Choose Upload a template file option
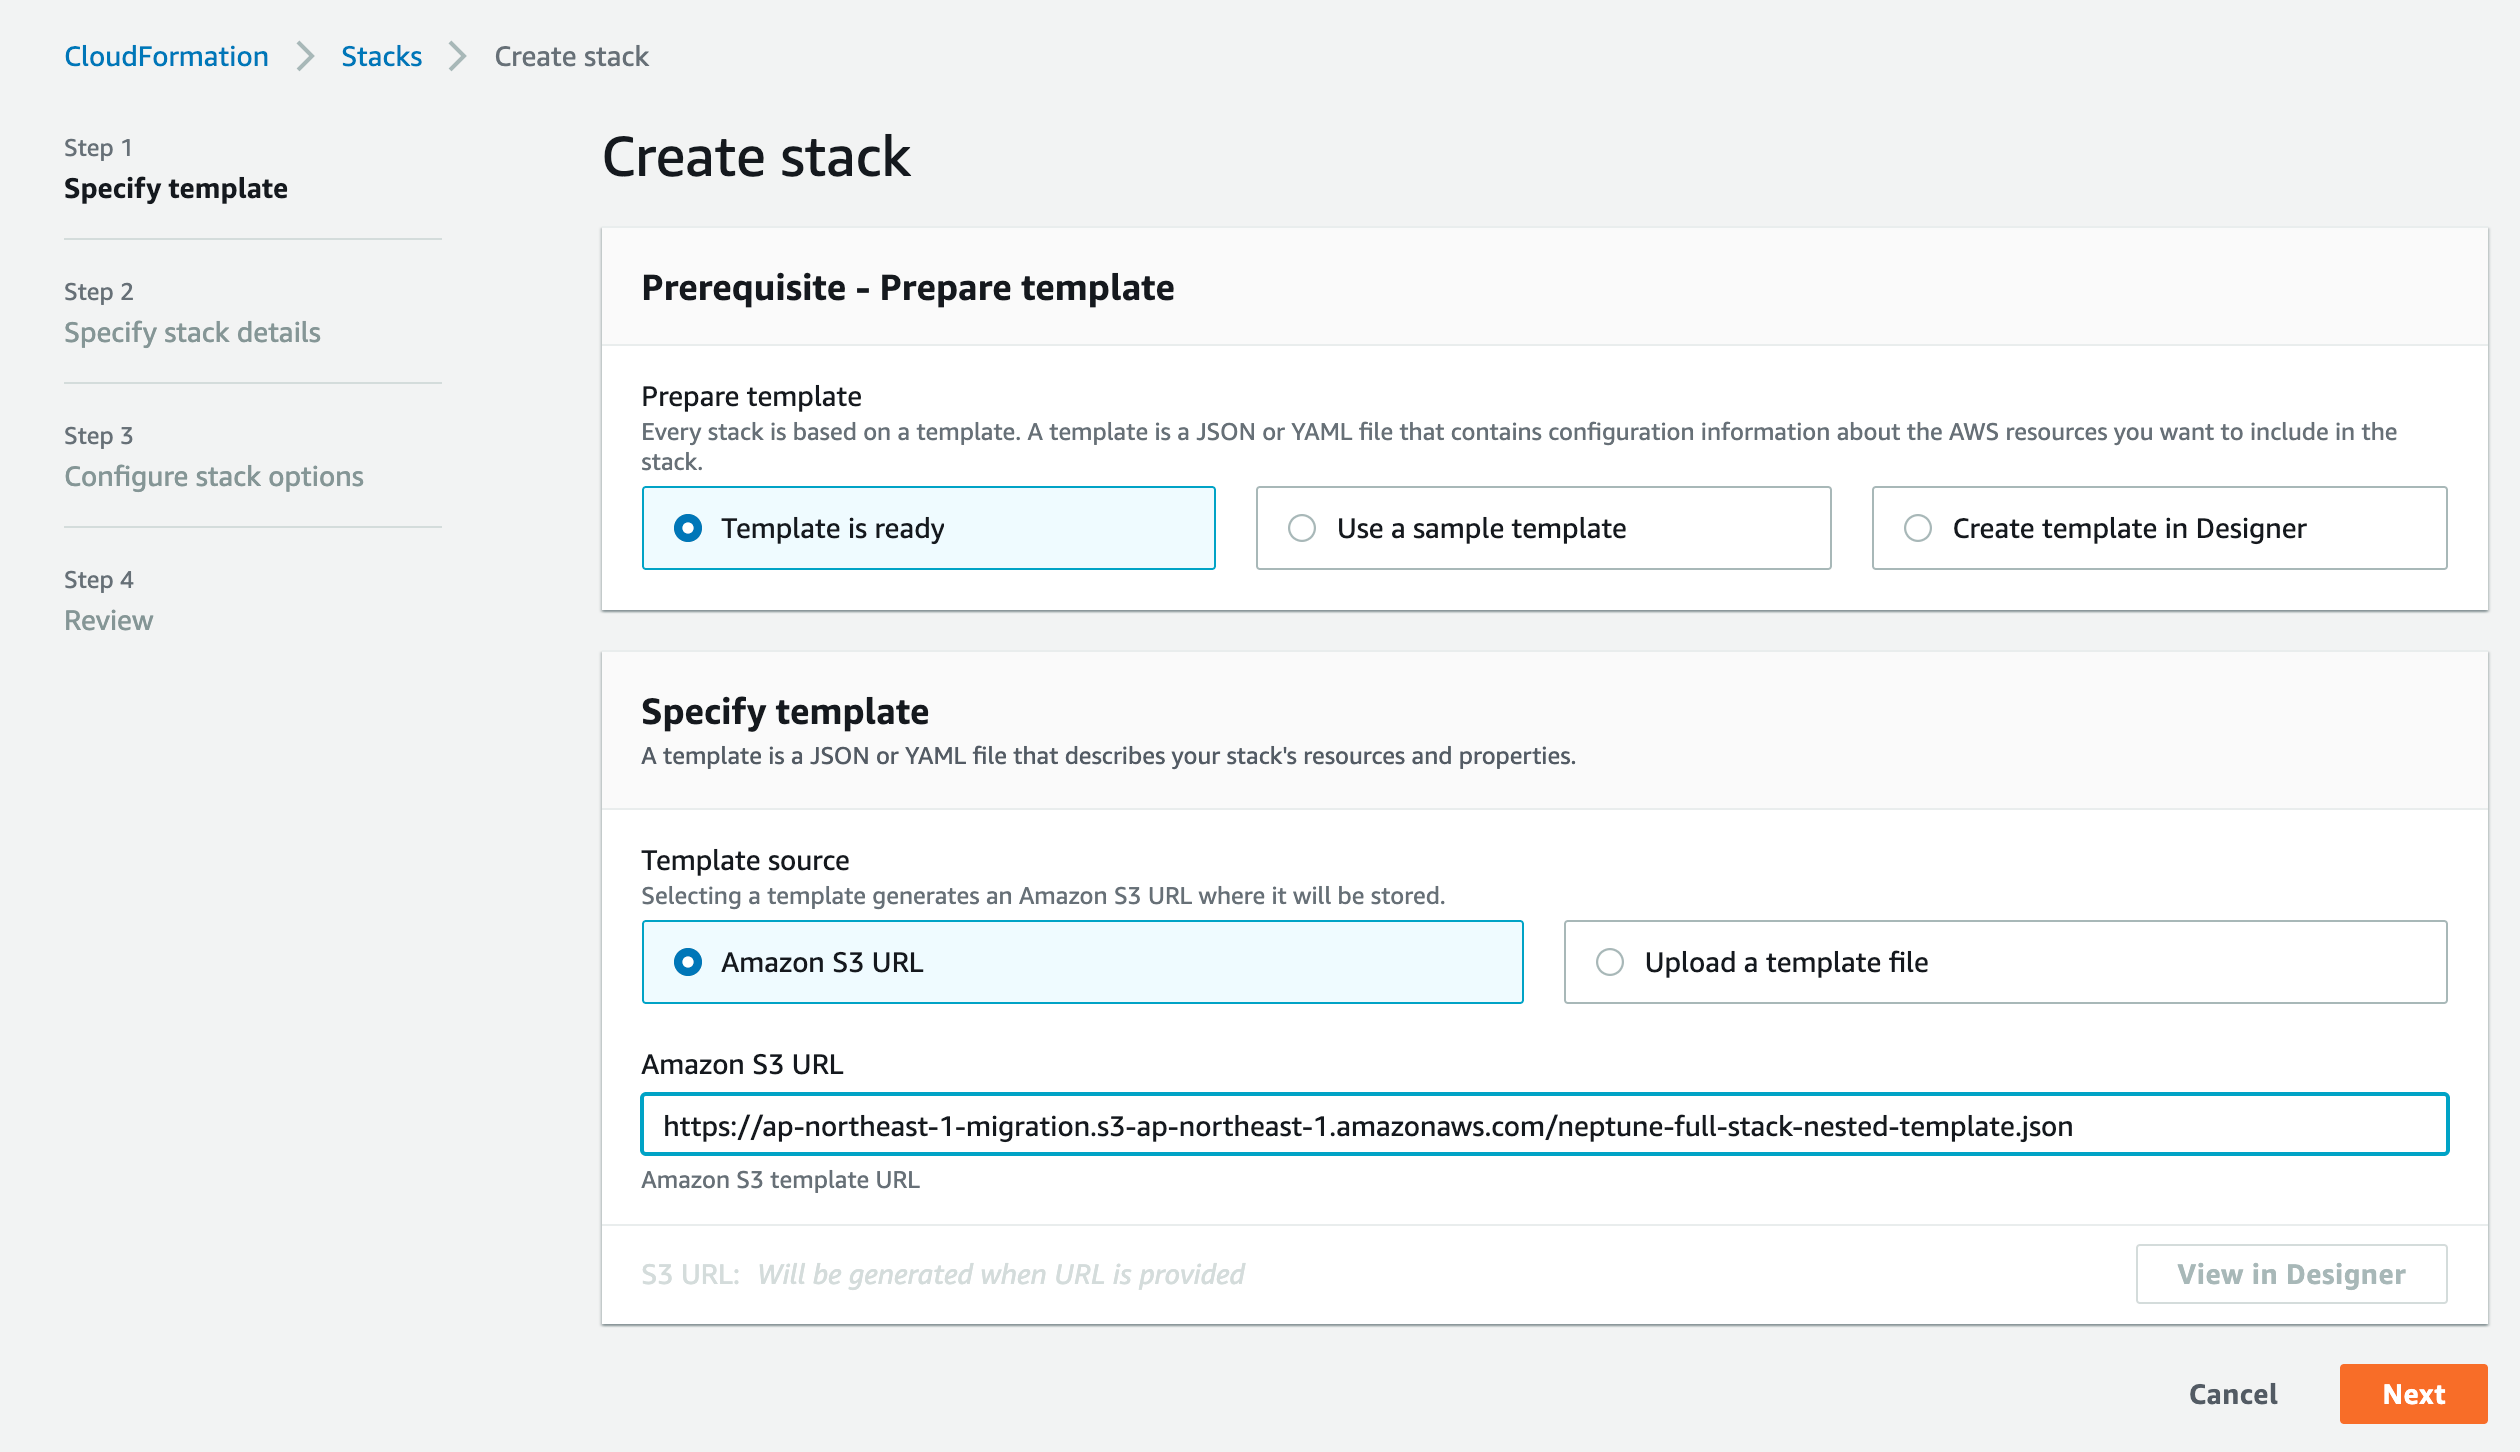This screenshot has height=1452, width=2520. pyautogui.click(x=1609, y=962)
